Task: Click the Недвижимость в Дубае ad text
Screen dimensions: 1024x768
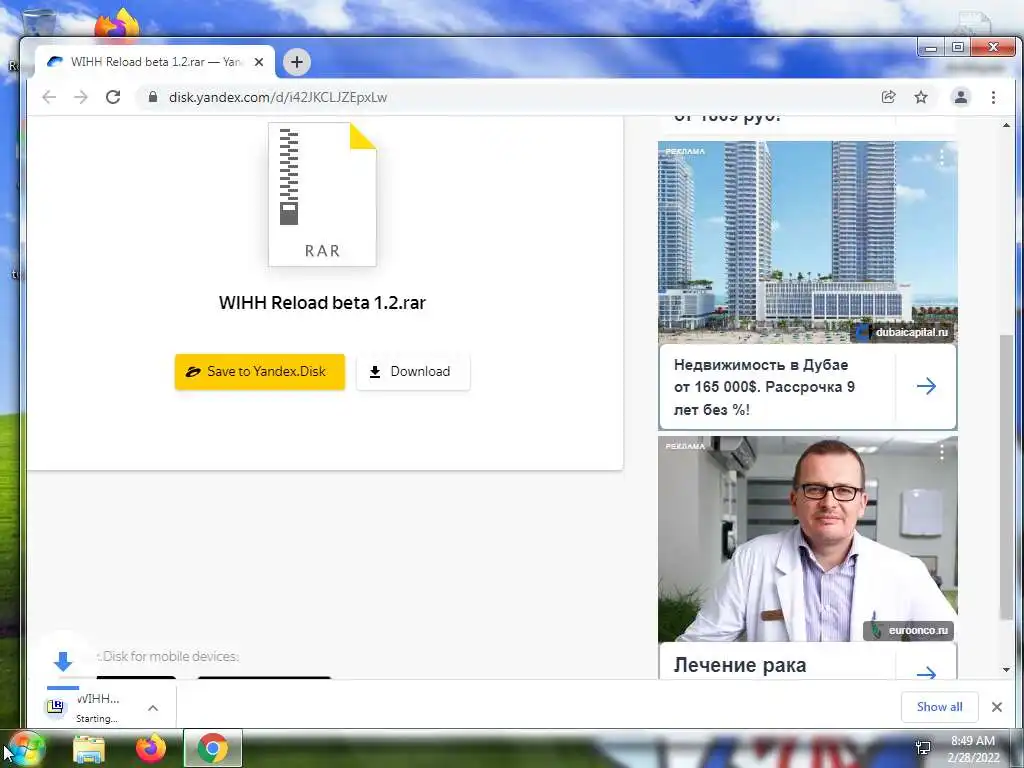Action: pyautogui.click(x=764, y=387)
